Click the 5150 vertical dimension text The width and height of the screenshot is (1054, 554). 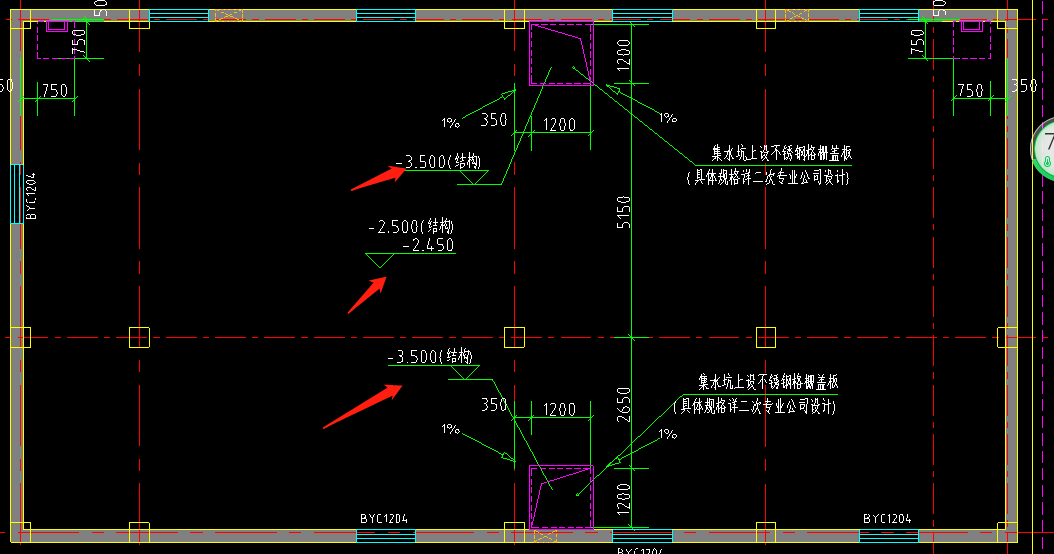[x=624, y=212]
